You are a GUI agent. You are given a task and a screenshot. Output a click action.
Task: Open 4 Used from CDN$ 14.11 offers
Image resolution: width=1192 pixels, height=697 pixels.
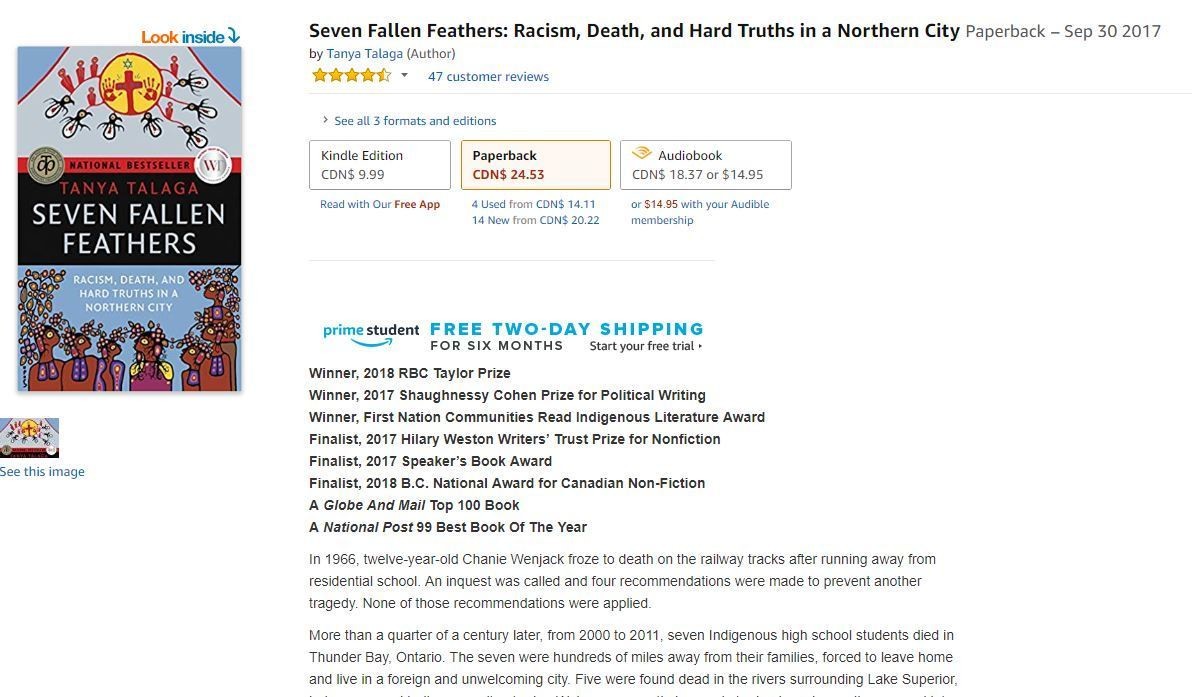(533, 204)
